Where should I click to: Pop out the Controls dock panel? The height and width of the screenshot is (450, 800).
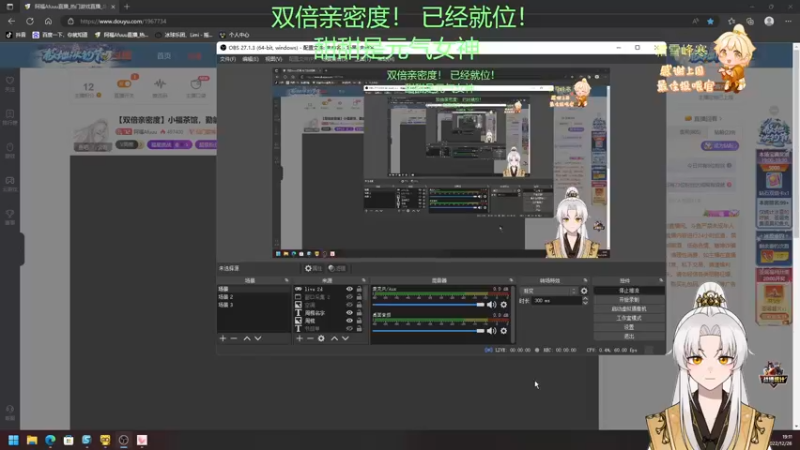pyautogui.click(x=661, y=281)
